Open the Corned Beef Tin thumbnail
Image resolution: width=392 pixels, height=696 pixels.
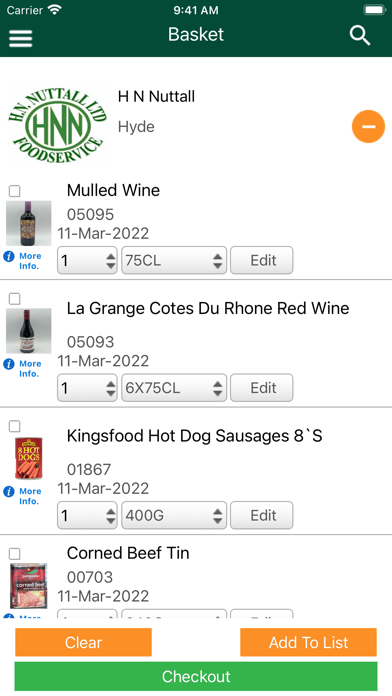(28, 586)
